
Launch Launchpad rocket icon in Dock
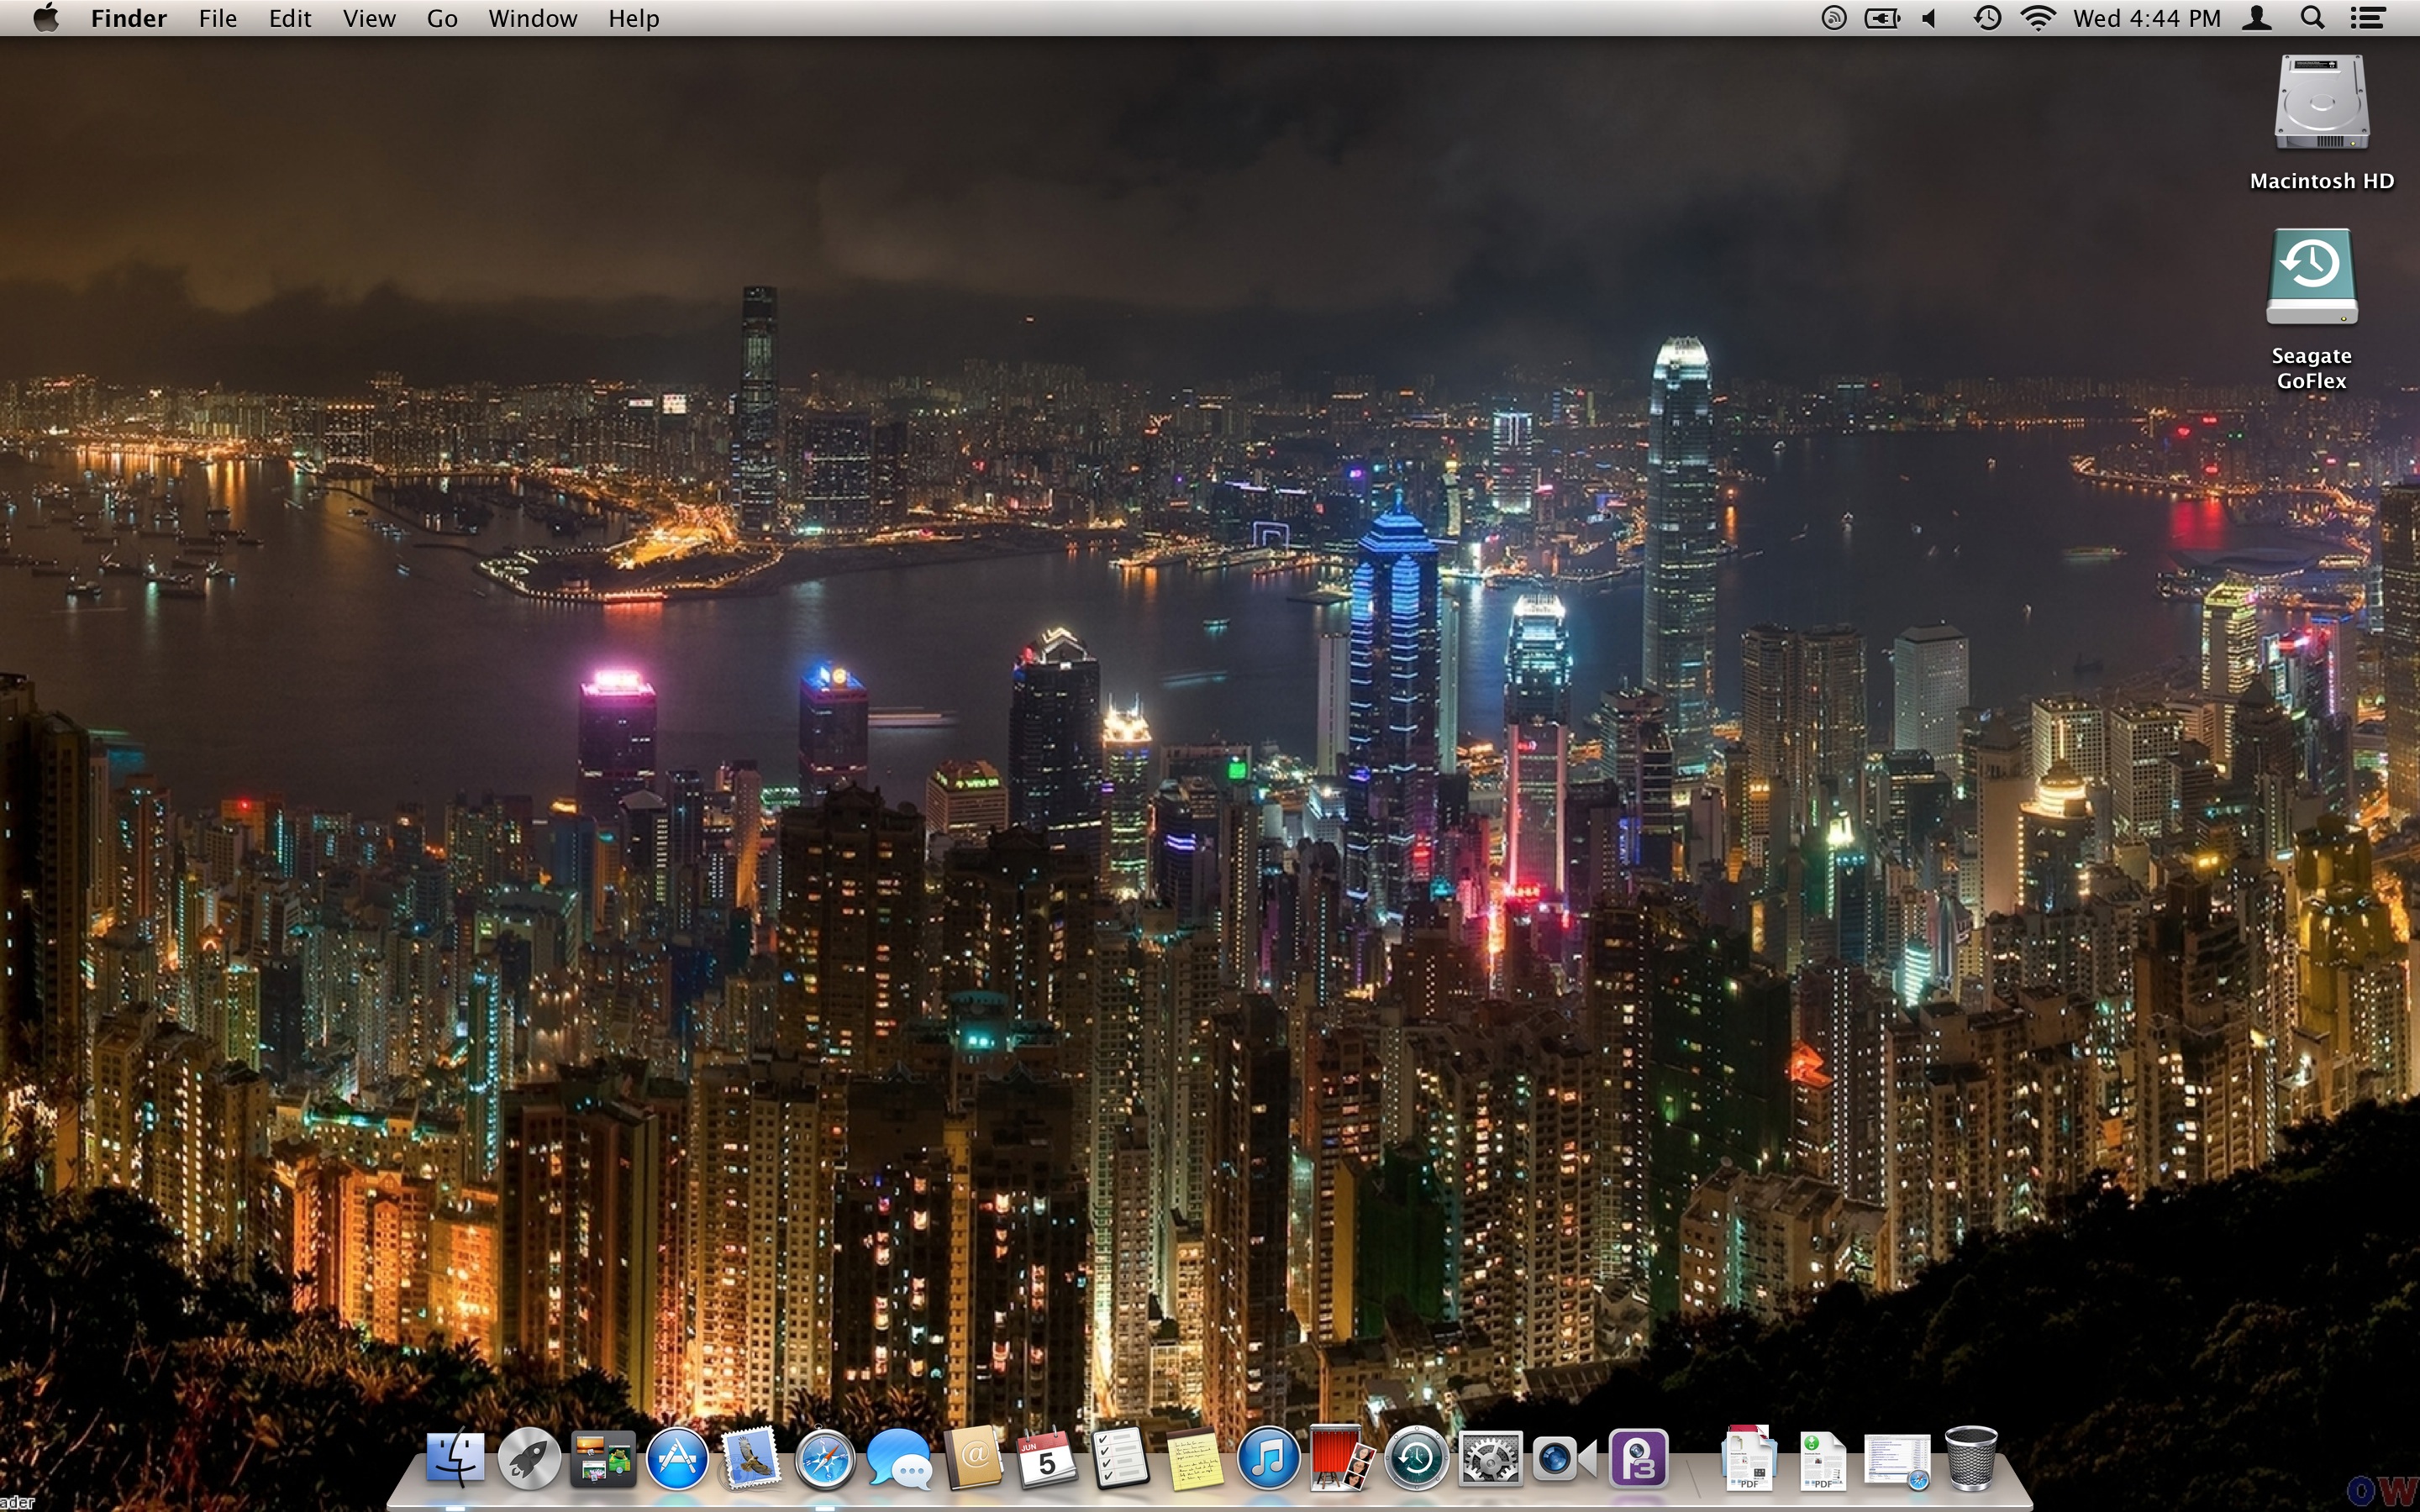[x=529, y=1458]
